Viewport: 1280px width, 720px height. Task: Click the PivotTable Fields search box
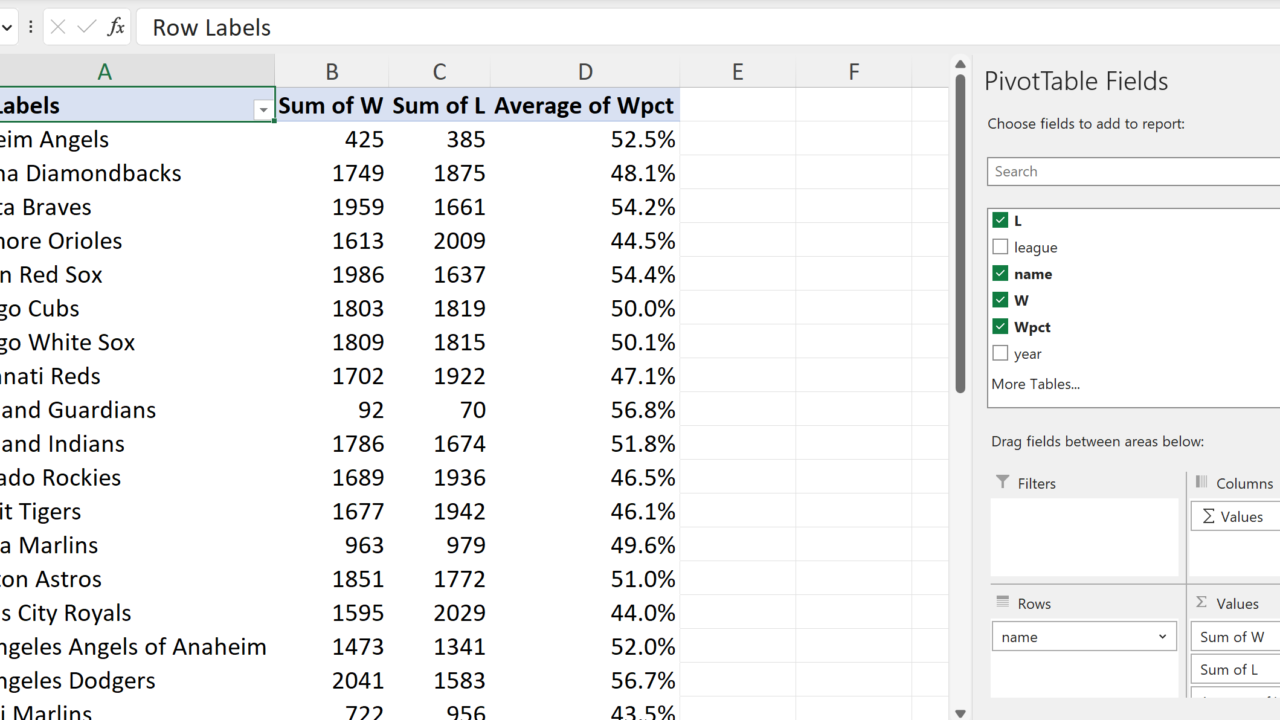click(x=1133, y=171)
